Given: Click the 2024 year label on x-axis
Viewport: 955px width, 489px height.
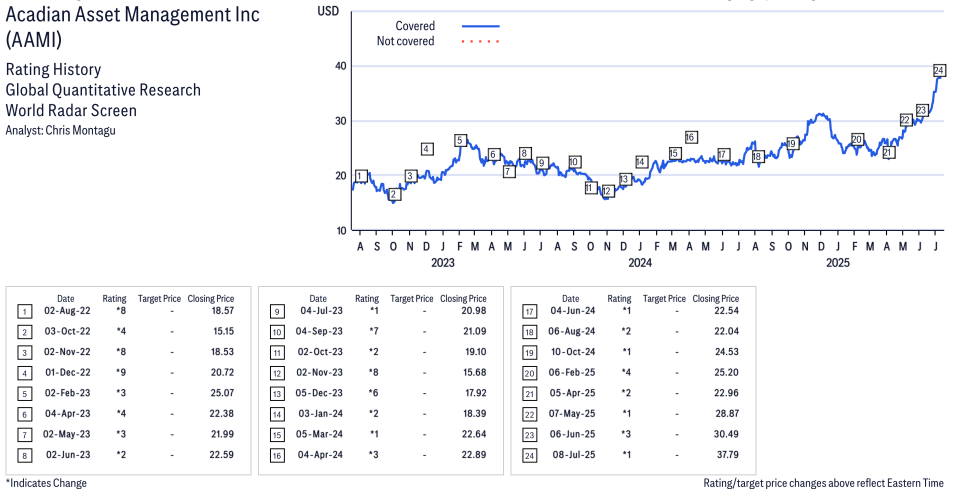Looking at the screenshot, I should tap(640, 263).
